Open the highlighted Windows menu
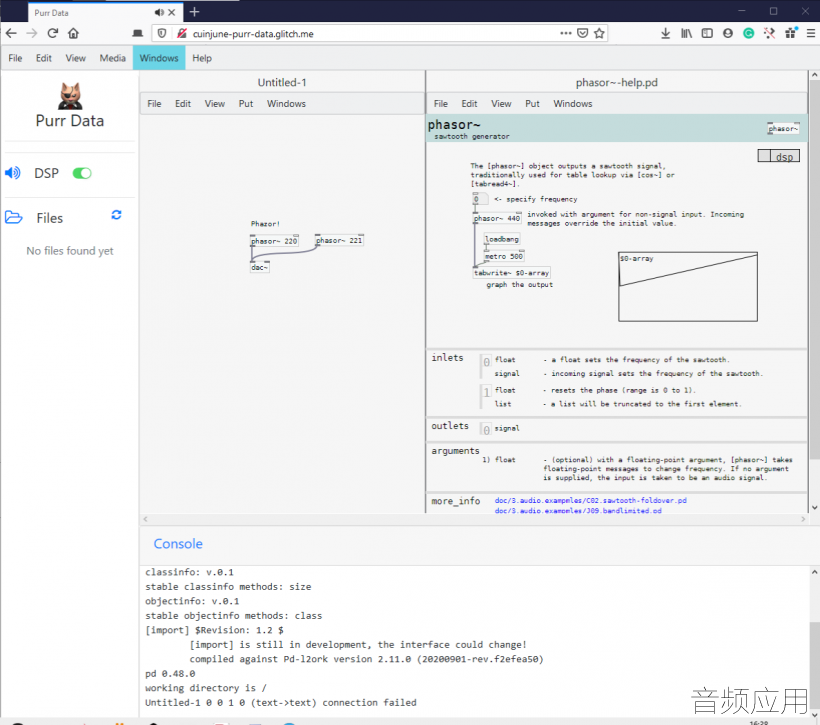Viewport: 820px width, 725px height. pos(159,58)
